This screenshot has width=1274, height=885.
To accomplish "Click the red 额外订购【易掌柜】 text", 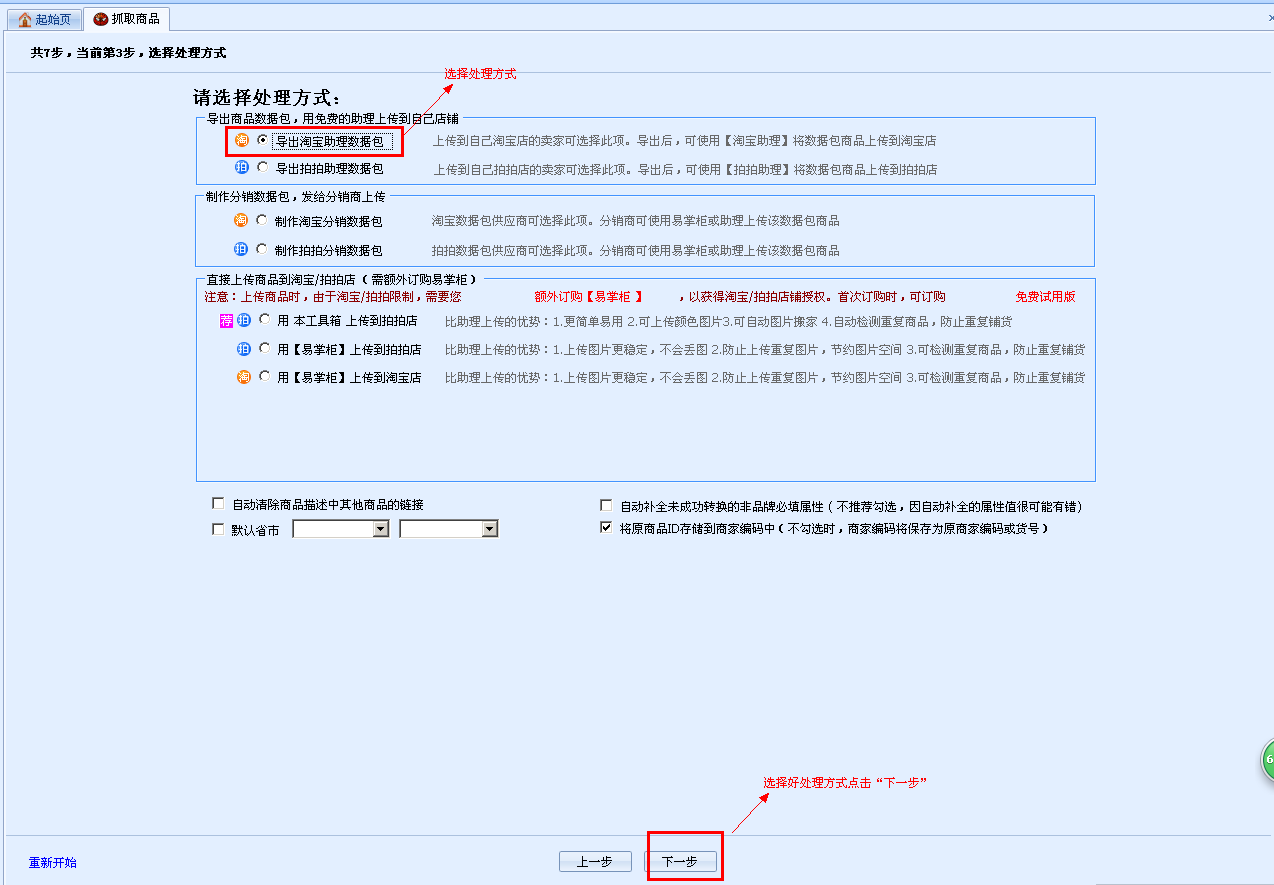I will tap(588, 297).
